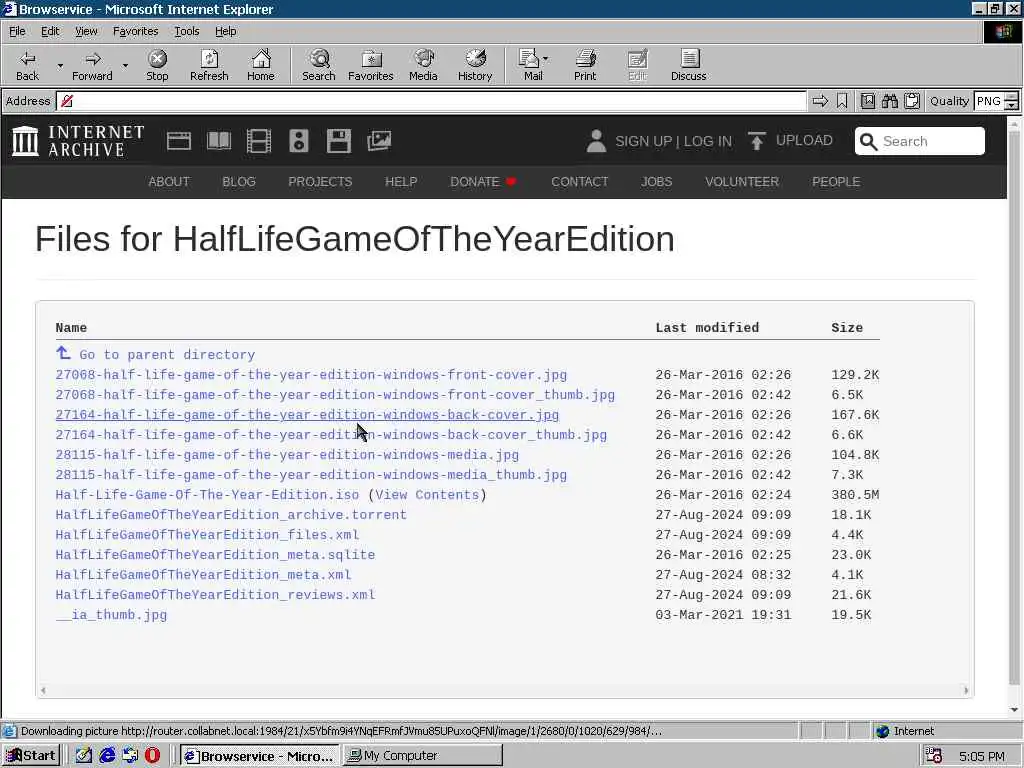Print the page with the Print button
The width and height of the screenshot is (1024, 768).
point(585,65)
